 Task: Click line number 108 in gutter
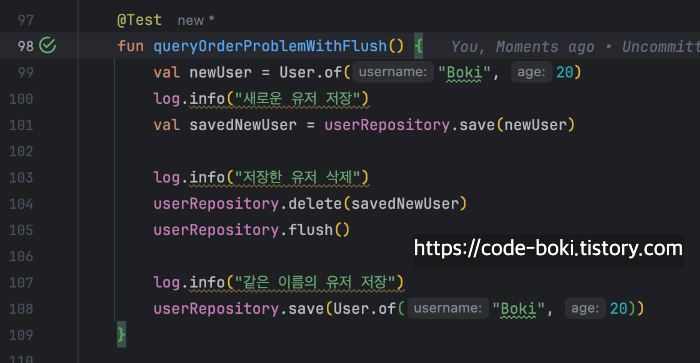tap(21, 309)
